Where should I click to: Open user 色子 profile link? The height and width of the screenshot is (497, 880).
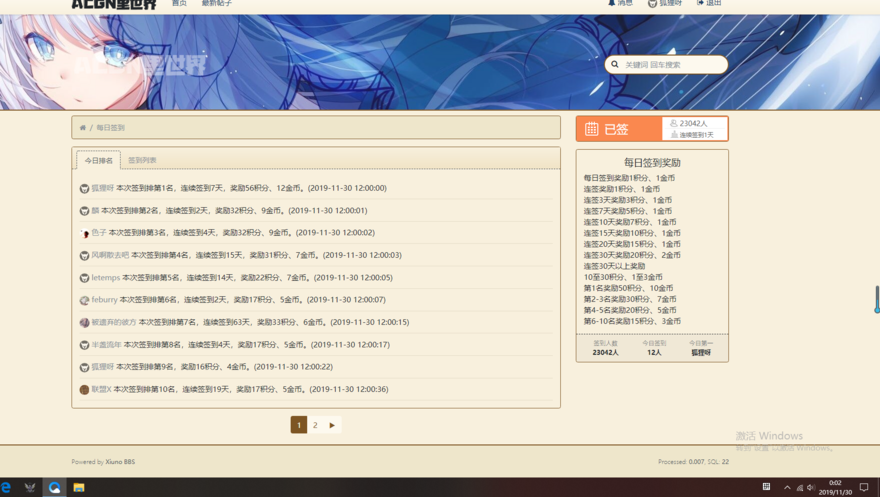click(x=99, y=233)
